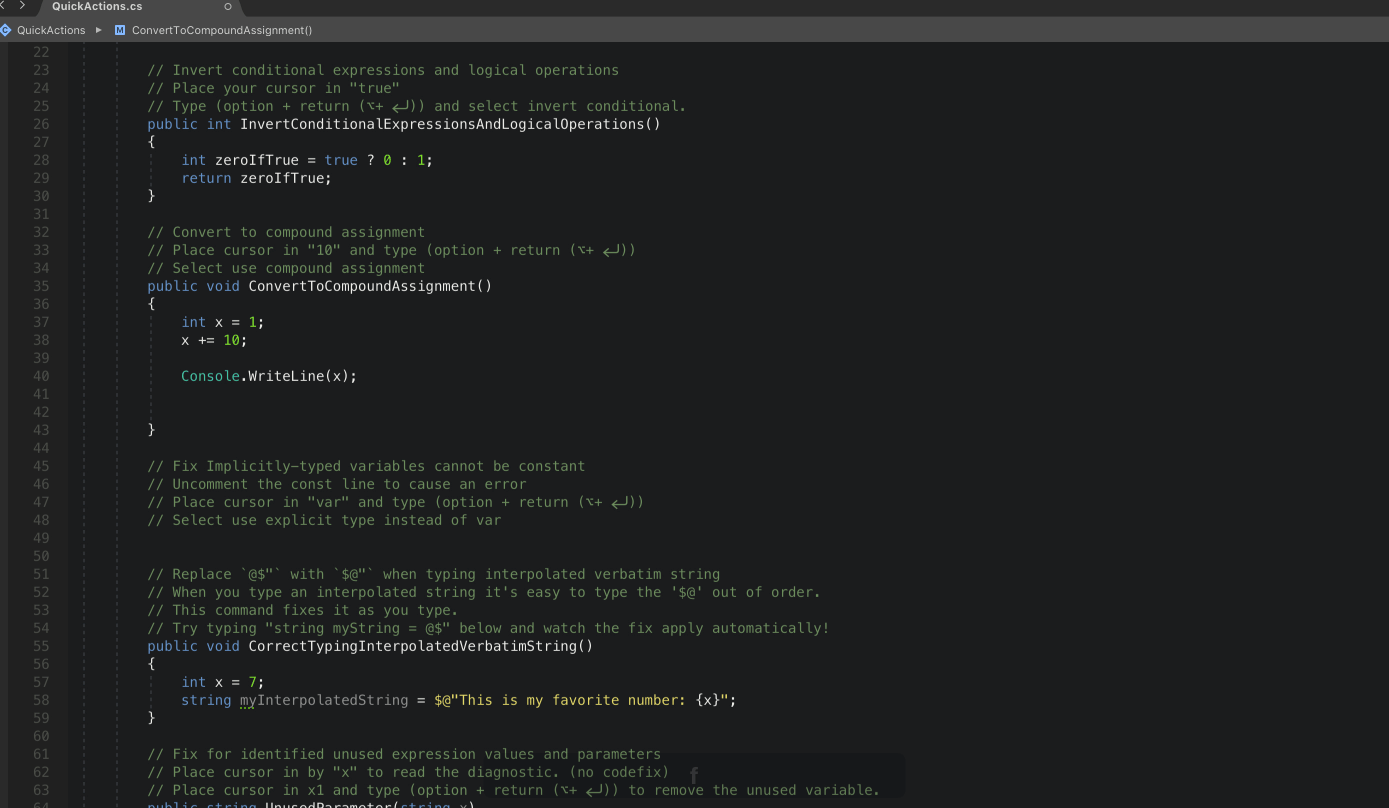
Task: Click the Console class name on line 40
Action: [x=211, y=376]
